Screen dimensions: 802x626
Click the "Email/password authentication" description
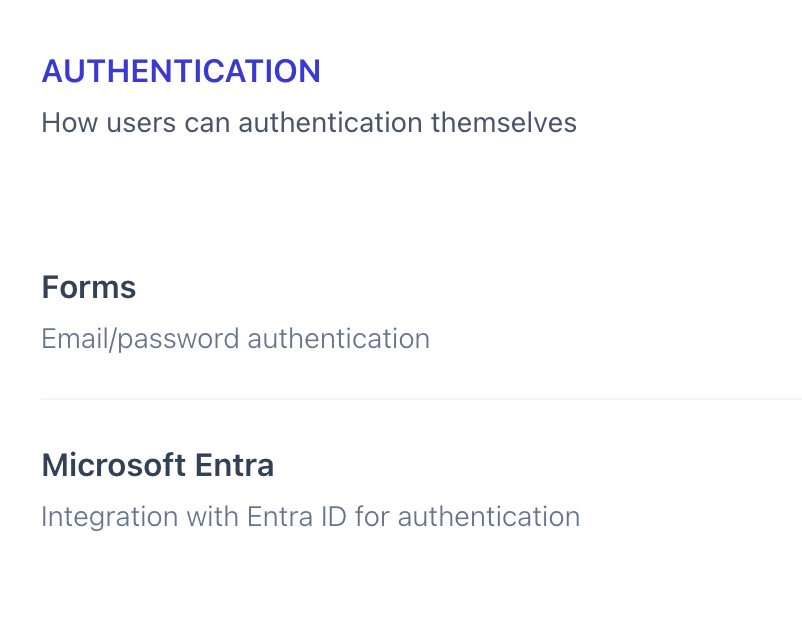(235, 339)
